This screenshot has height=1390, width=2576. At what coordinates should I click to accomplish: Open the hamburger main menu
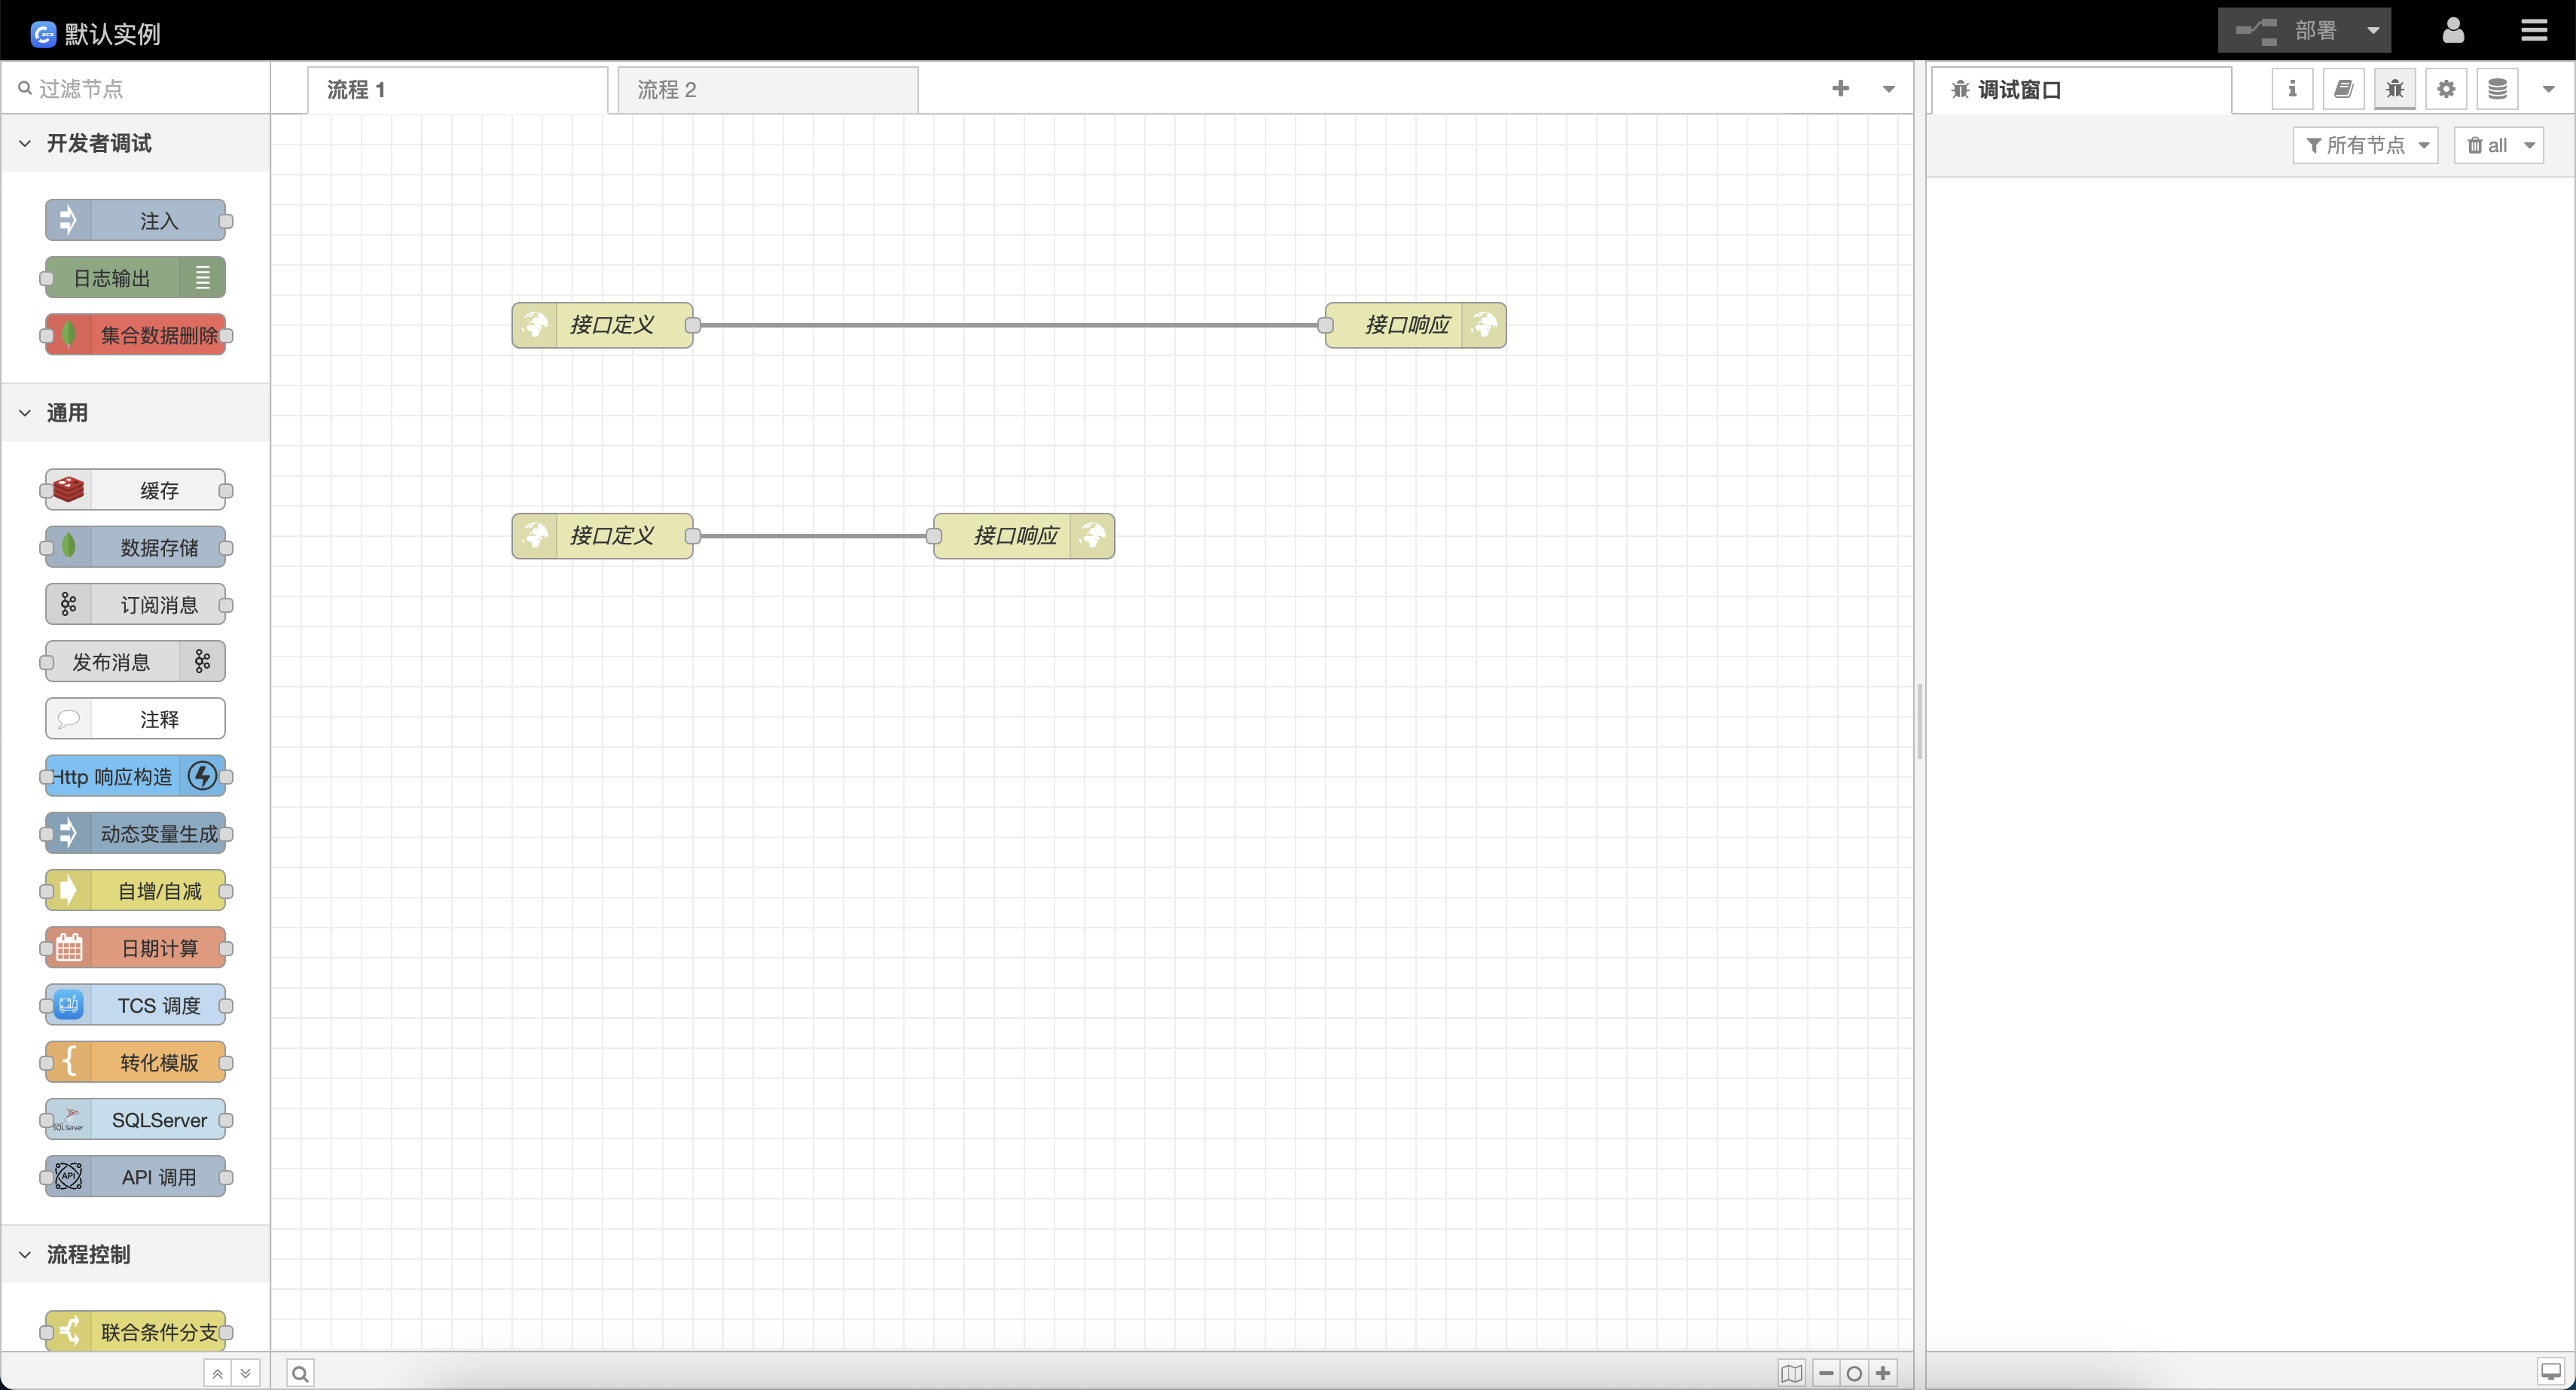[x=2533, y=31]
